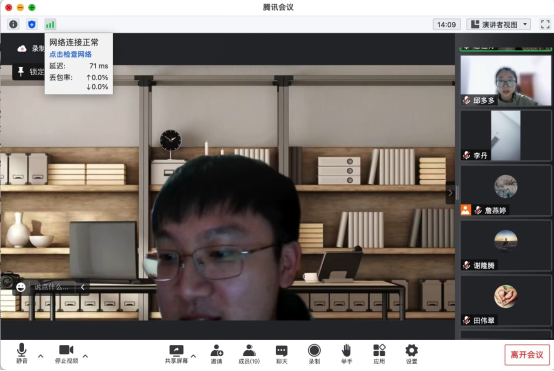Open the 应用 apps icon
This screenshot has height=371, width=554.
point(379,354)
